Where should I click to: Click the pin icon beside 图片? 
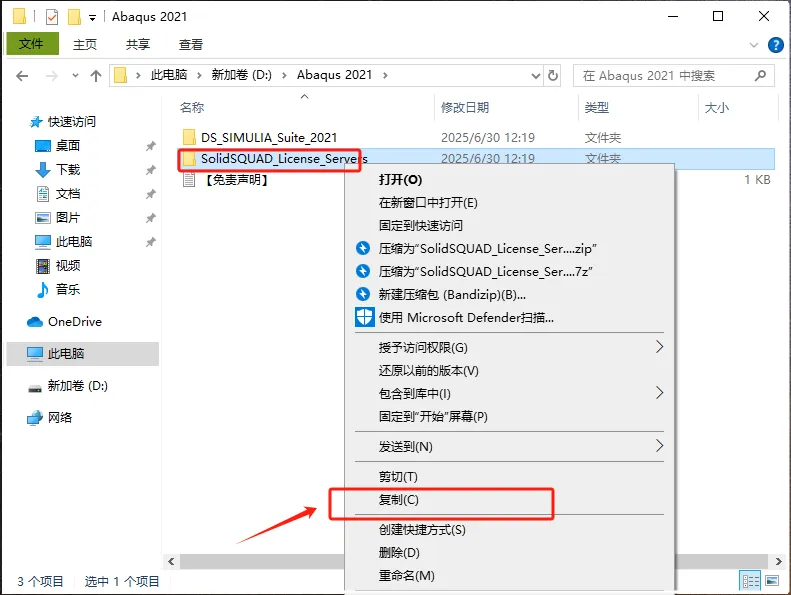click(x=150, y=218)
